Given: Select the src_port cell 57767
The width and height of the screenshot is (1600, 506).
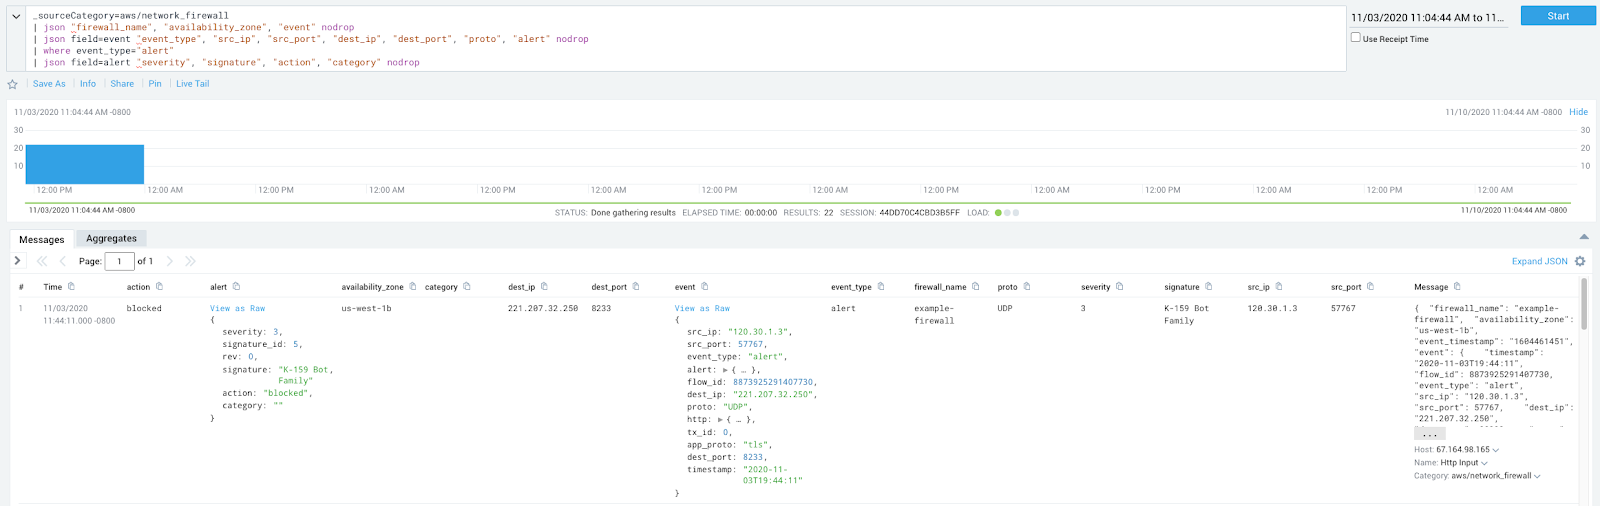Looking at the screenshot, I should point(1343,309).
